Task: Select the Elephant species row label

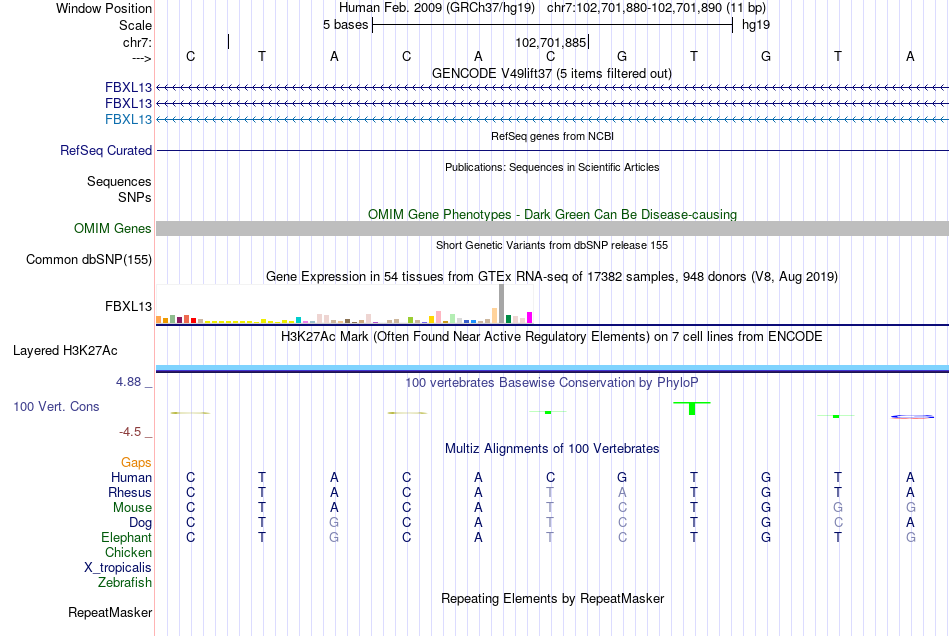Action: [126, 537]
